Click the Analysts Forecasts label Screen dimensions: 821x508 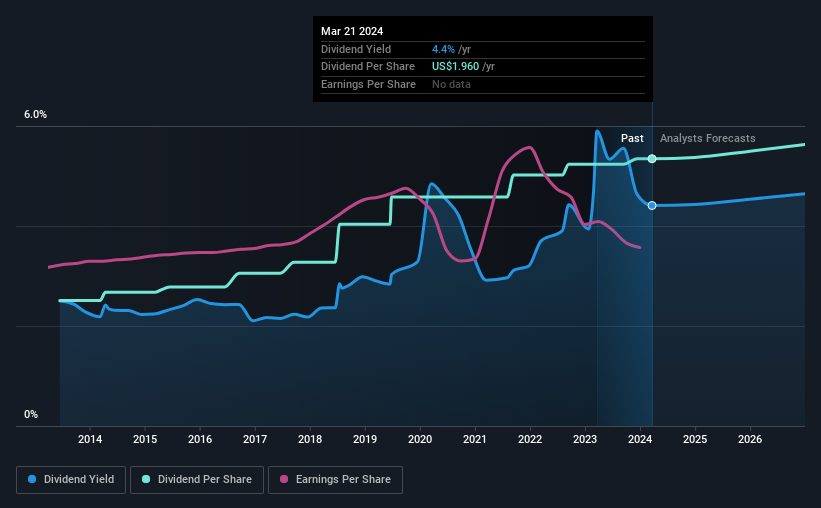(707, 138)
